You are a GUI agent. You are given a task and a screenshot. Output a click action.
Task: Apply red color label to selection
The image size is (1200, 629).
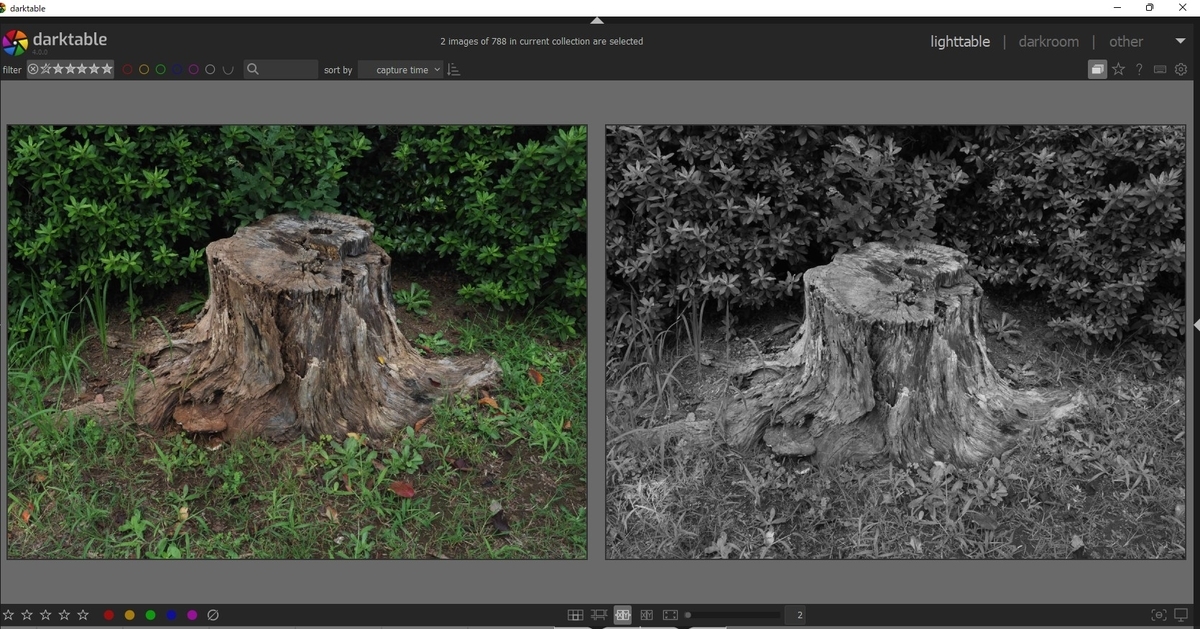coord(109,615)
